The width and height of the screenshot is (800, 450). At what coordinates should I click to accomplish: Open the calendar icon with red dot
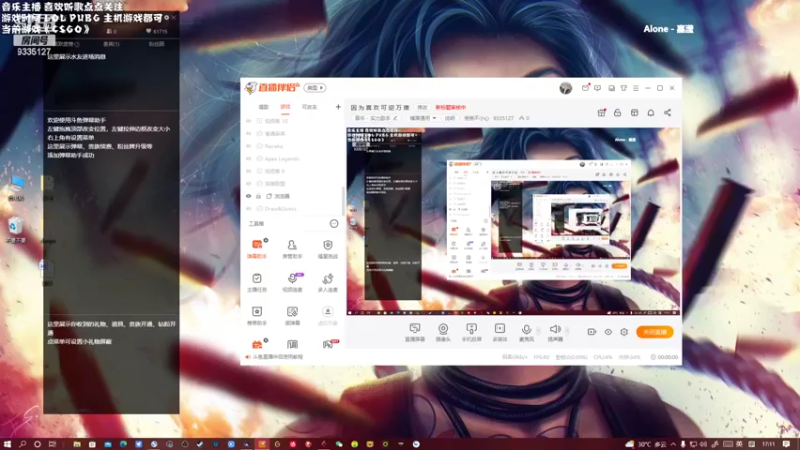[602, 113]
